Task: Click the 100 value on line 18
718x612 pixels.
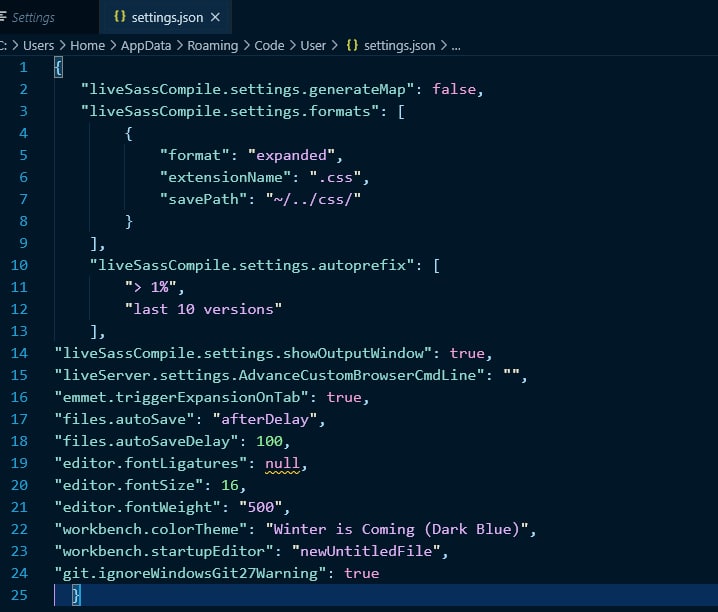Action: click(x=269, y=441)
